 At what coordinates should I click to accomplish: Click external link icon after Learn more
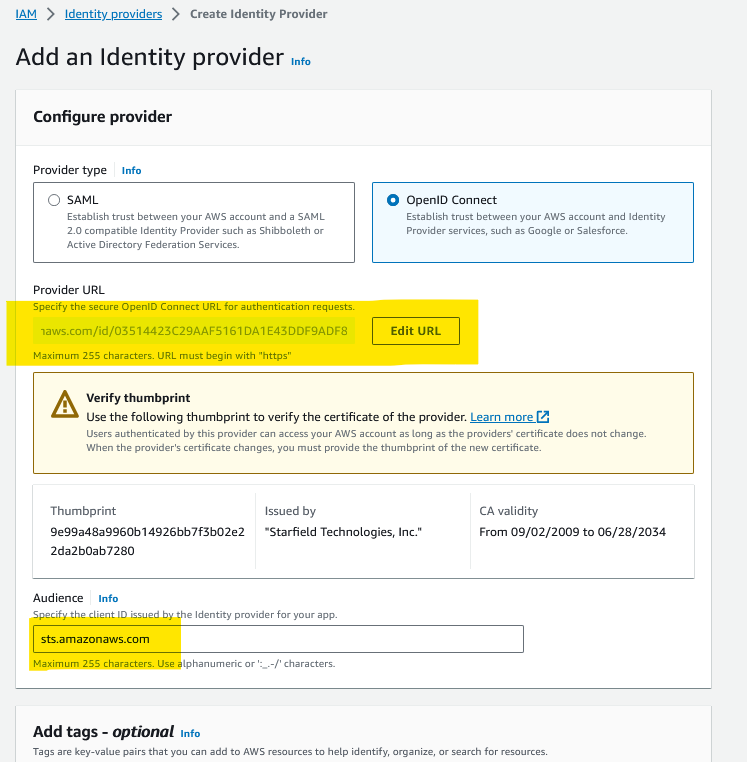pos(543,417)
